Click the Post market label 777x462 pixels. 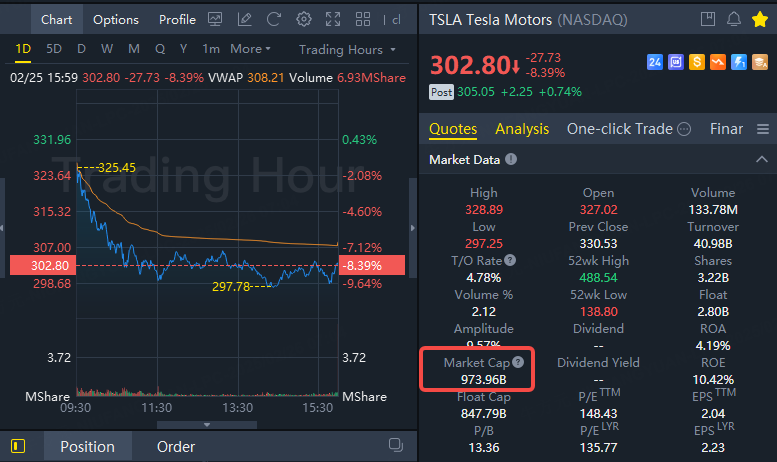441,92
